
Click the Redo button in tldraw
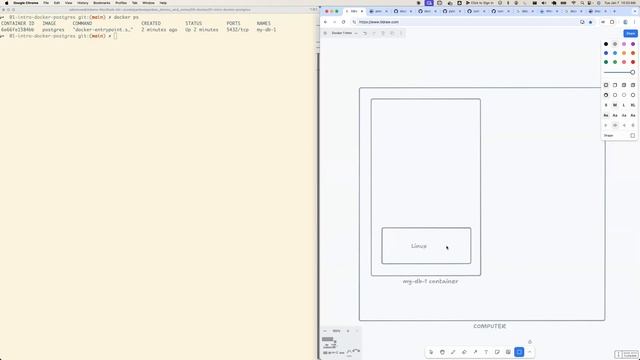[x=374, y=33]
